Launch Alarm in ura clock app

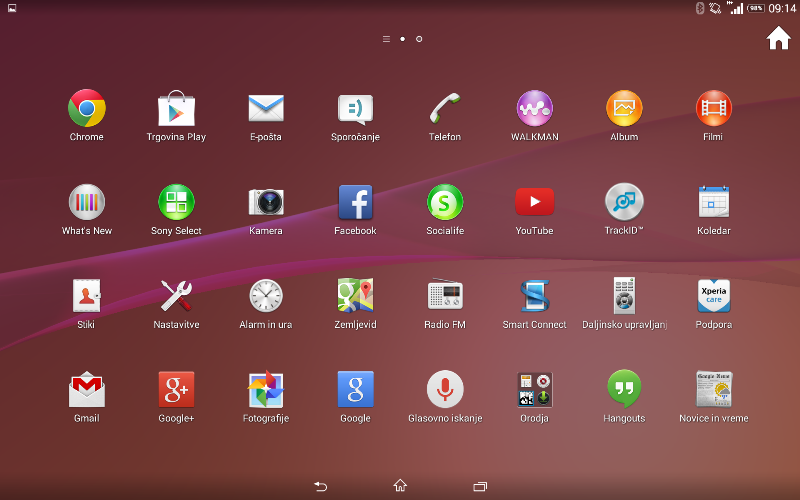[266, 295]
